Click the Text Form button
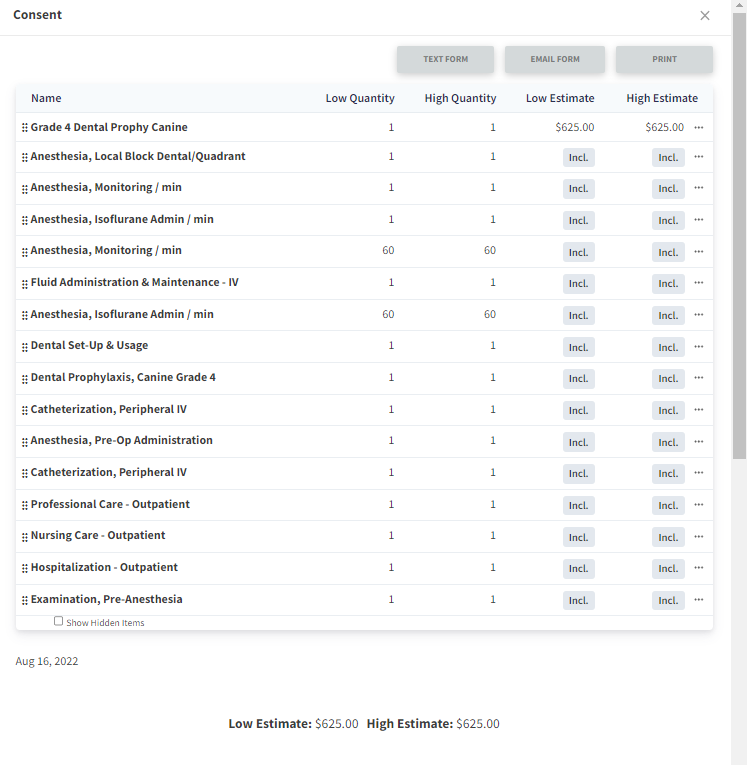 click(x=445, y=60)
